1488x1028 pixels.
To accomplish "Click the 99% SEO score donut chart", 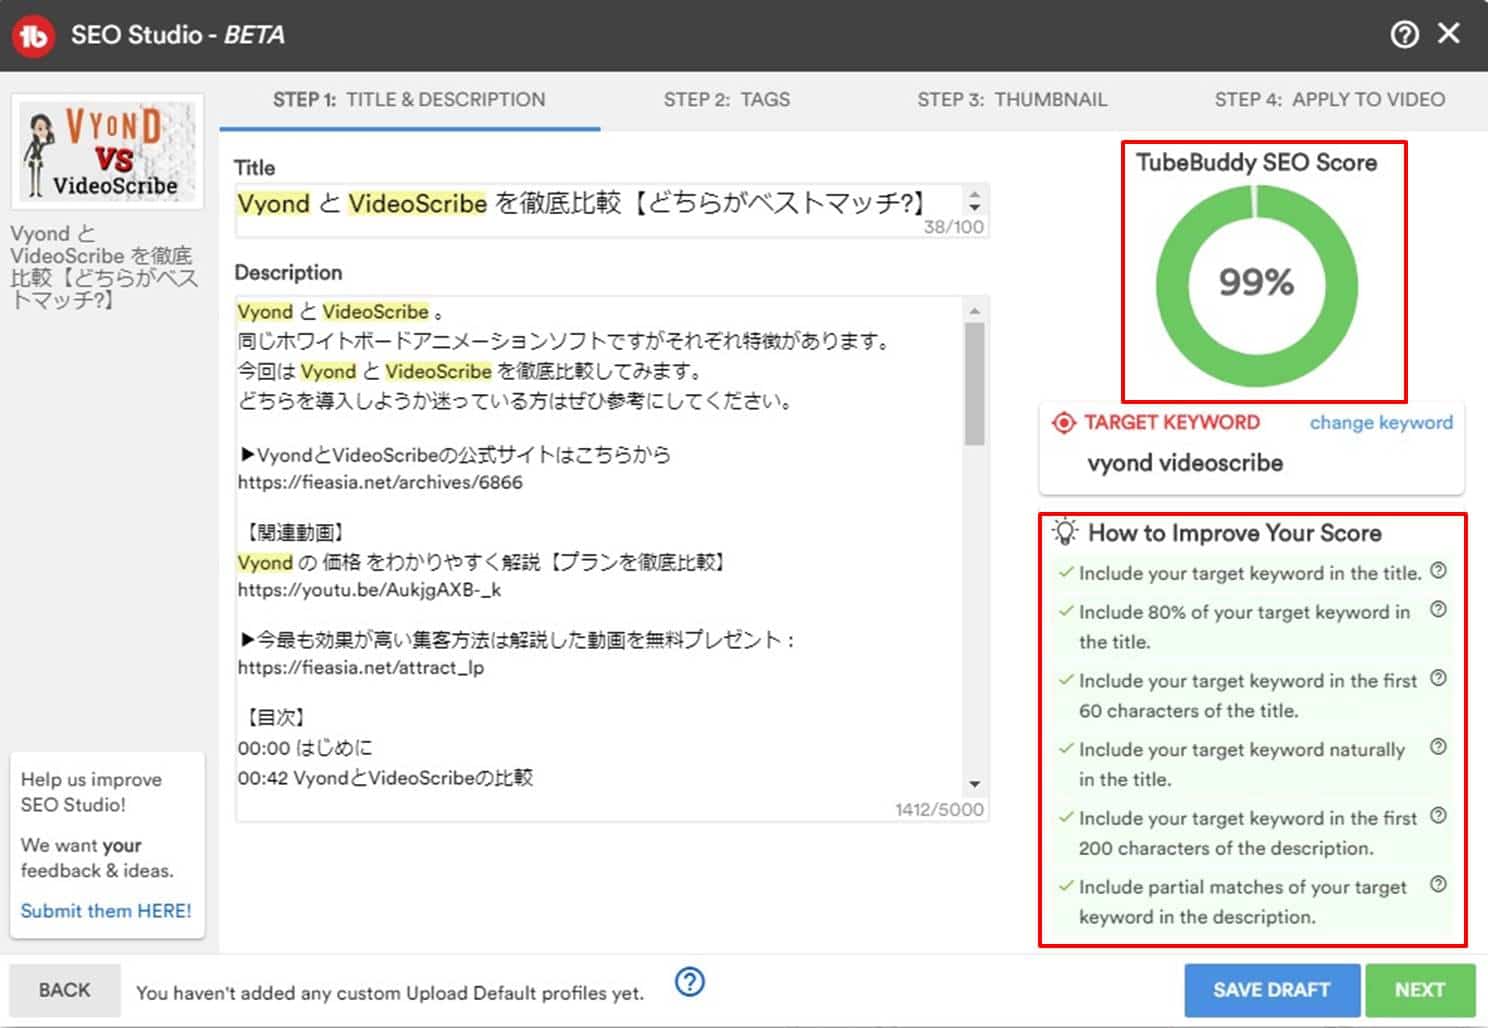I will (x=1256, y=285).
